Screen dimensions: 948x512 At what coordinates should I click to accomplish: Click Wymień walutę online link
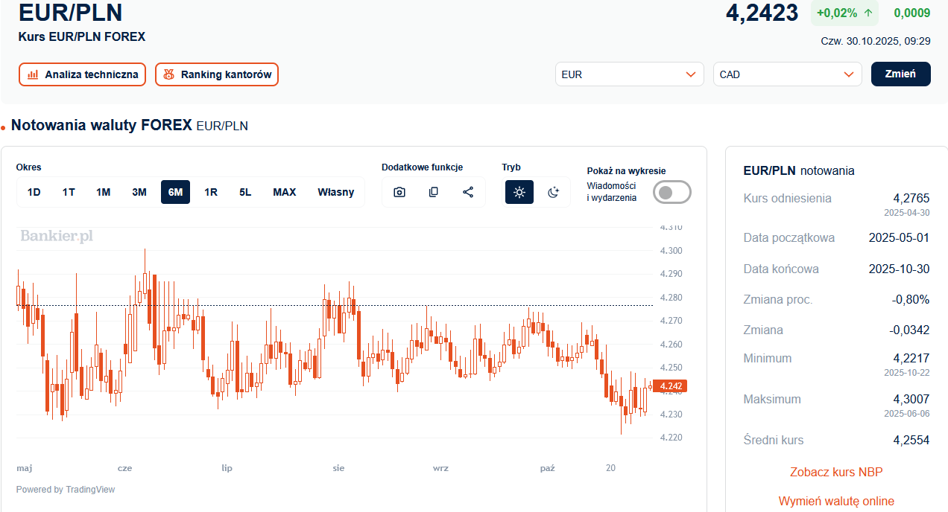[836, 501]
